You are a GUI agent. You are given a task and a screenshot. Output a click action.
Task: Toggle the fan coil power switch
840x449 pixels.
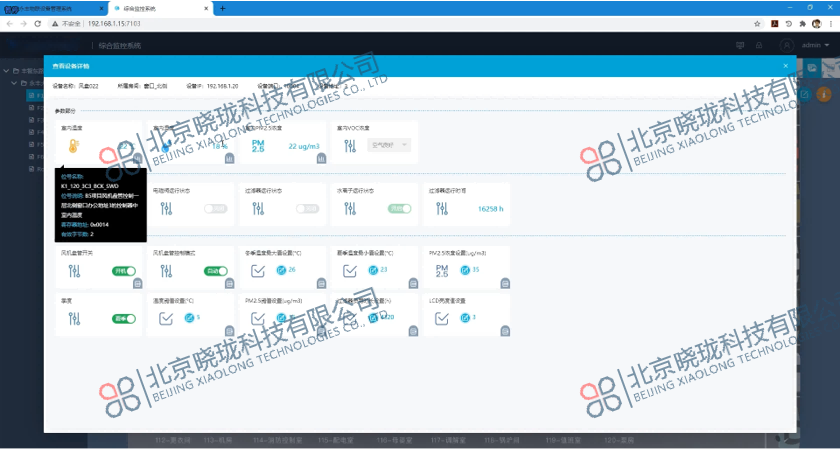pyautogui.click(x=123, y=271)
